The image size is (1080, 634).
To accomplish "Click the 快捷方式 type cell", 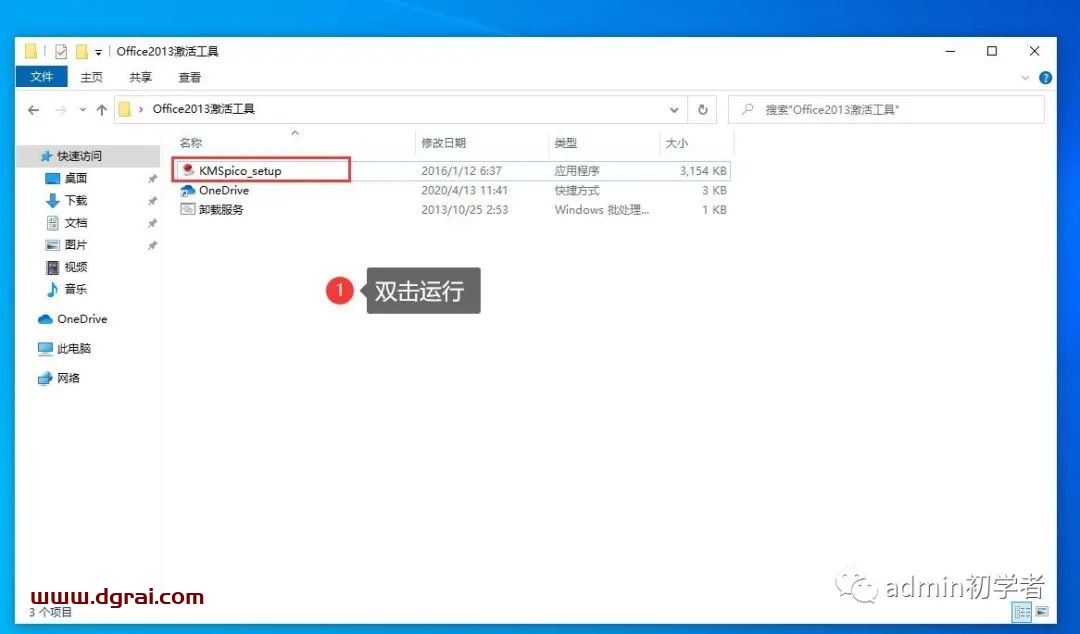I will tap(577, 190).
